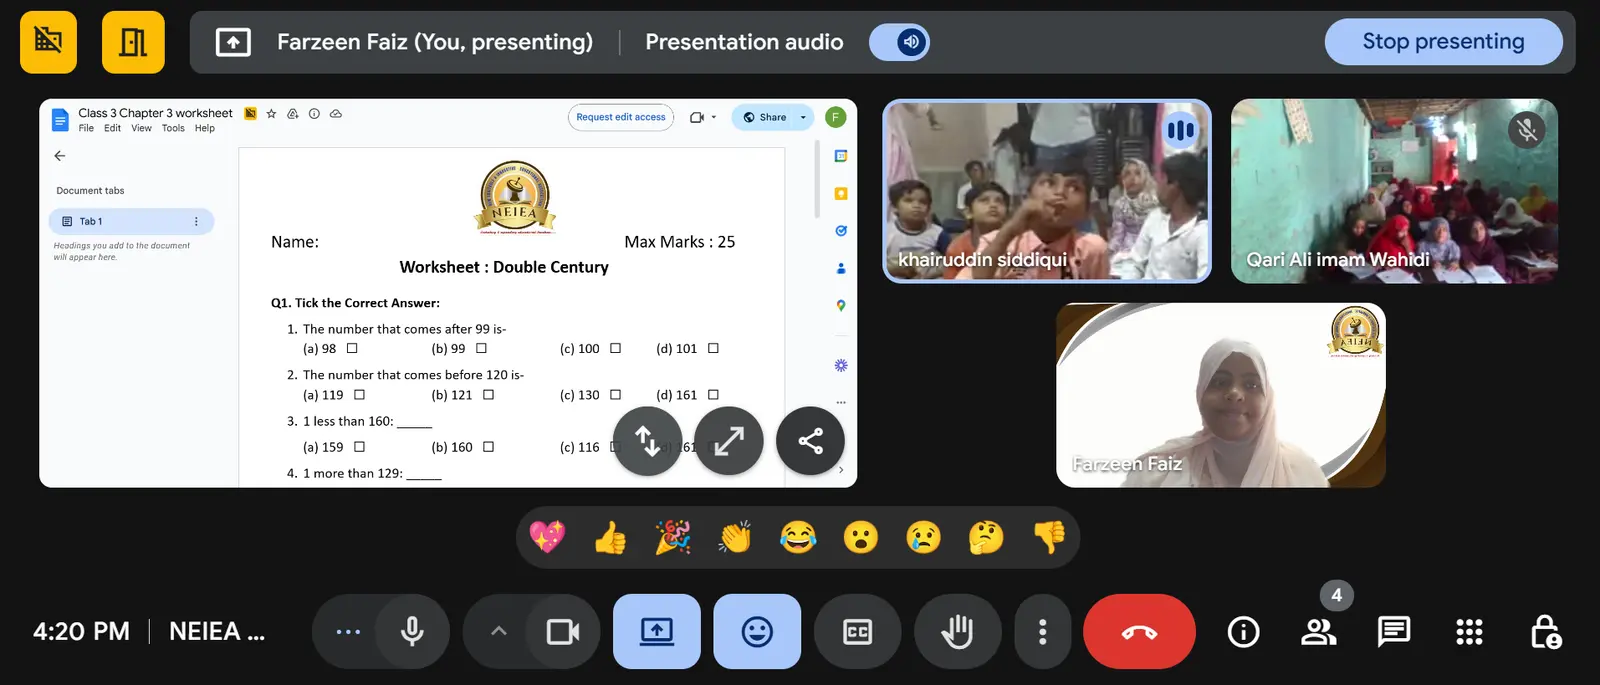Toggle the emoji reactions bar

757,631
